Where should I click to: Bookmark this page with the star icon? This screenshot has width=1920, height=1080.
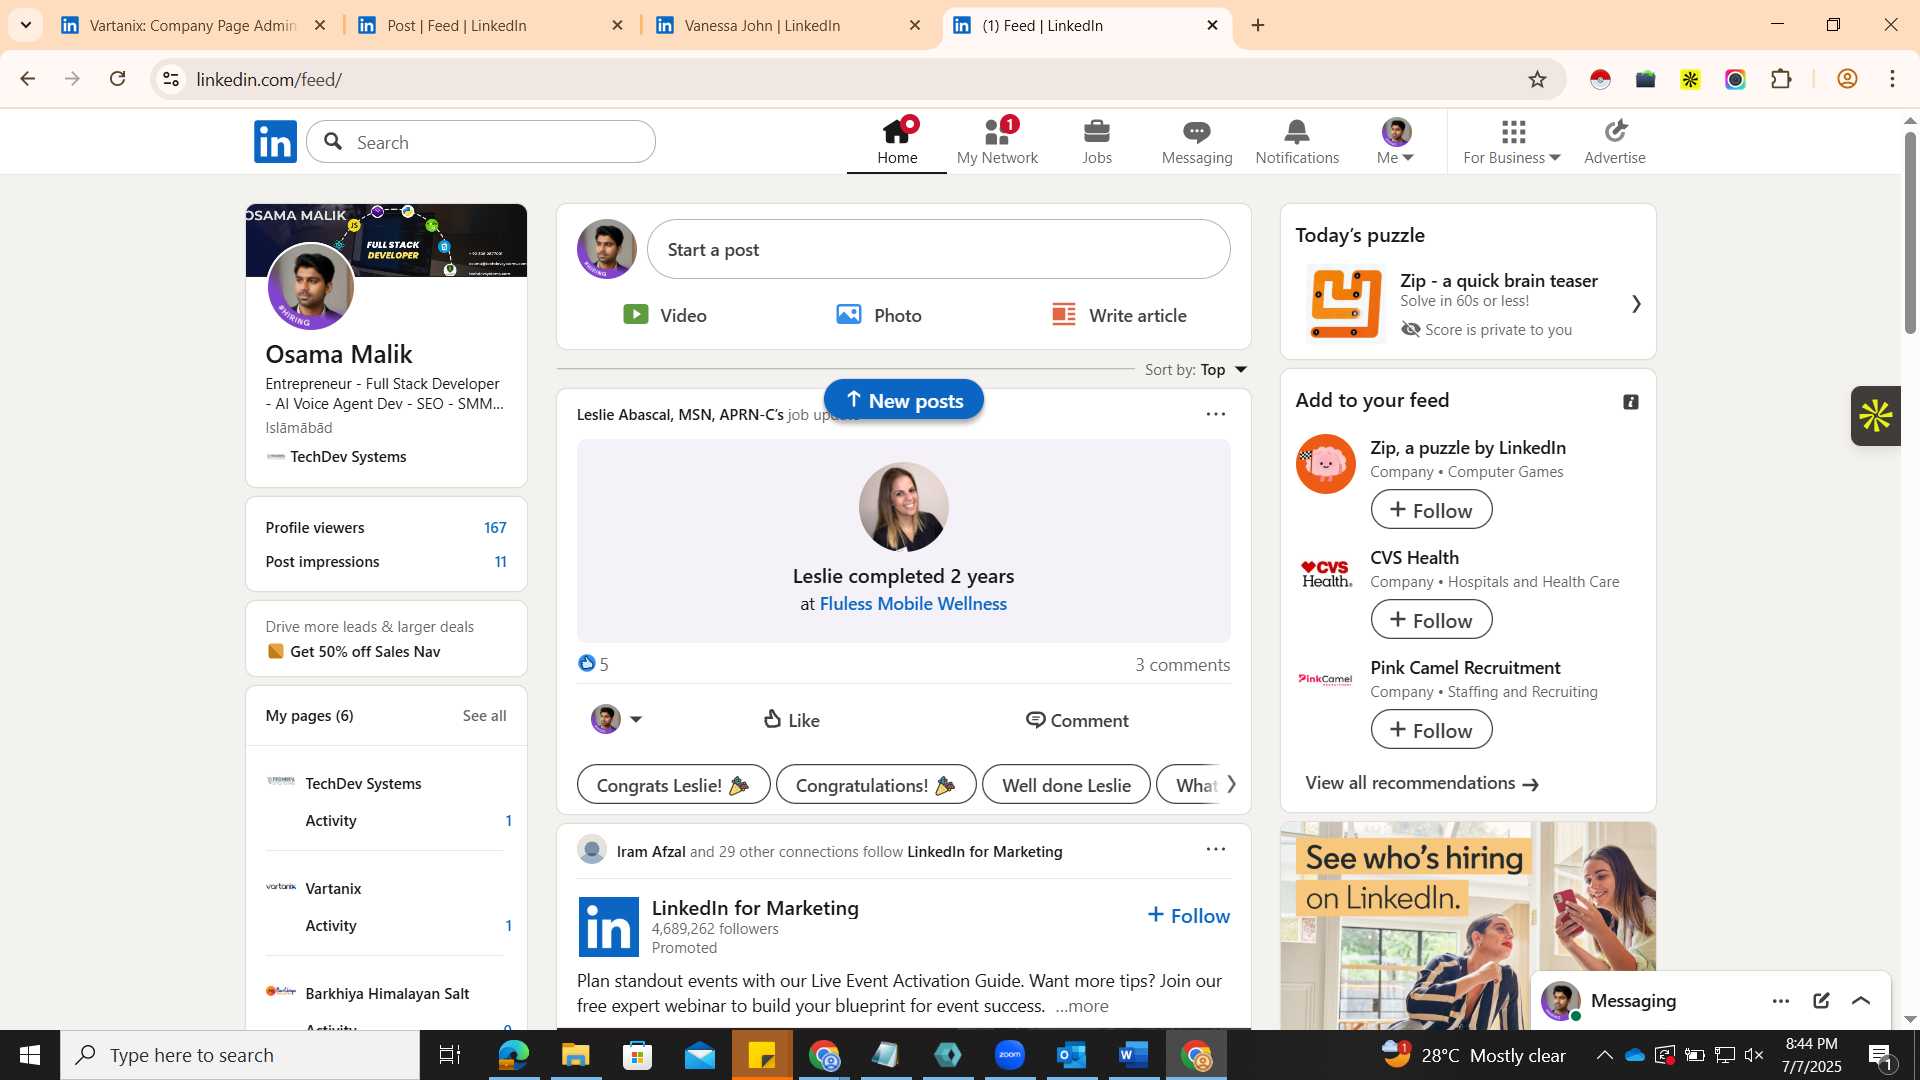(x=1537, y=79)
